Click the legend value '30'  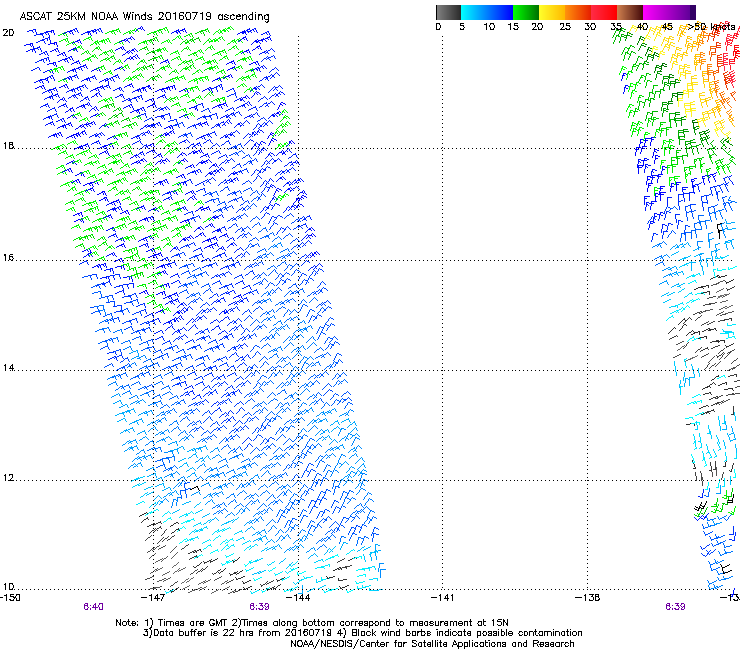pyautogui.click(x=590, y=27)
